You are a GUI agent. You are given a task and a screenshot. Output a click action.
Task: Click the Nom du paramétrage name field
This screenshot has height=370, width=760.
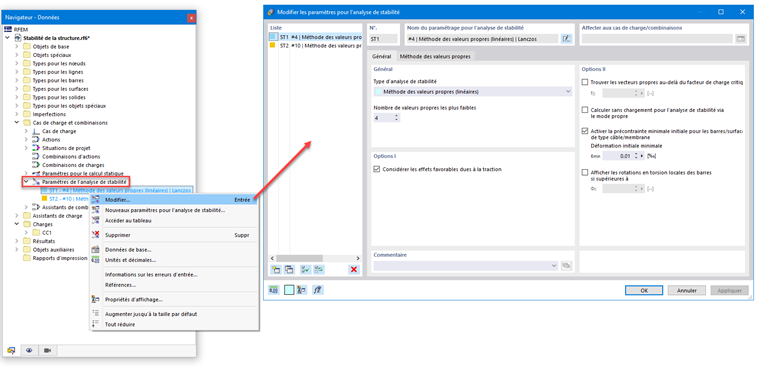(x=482, y=39)
